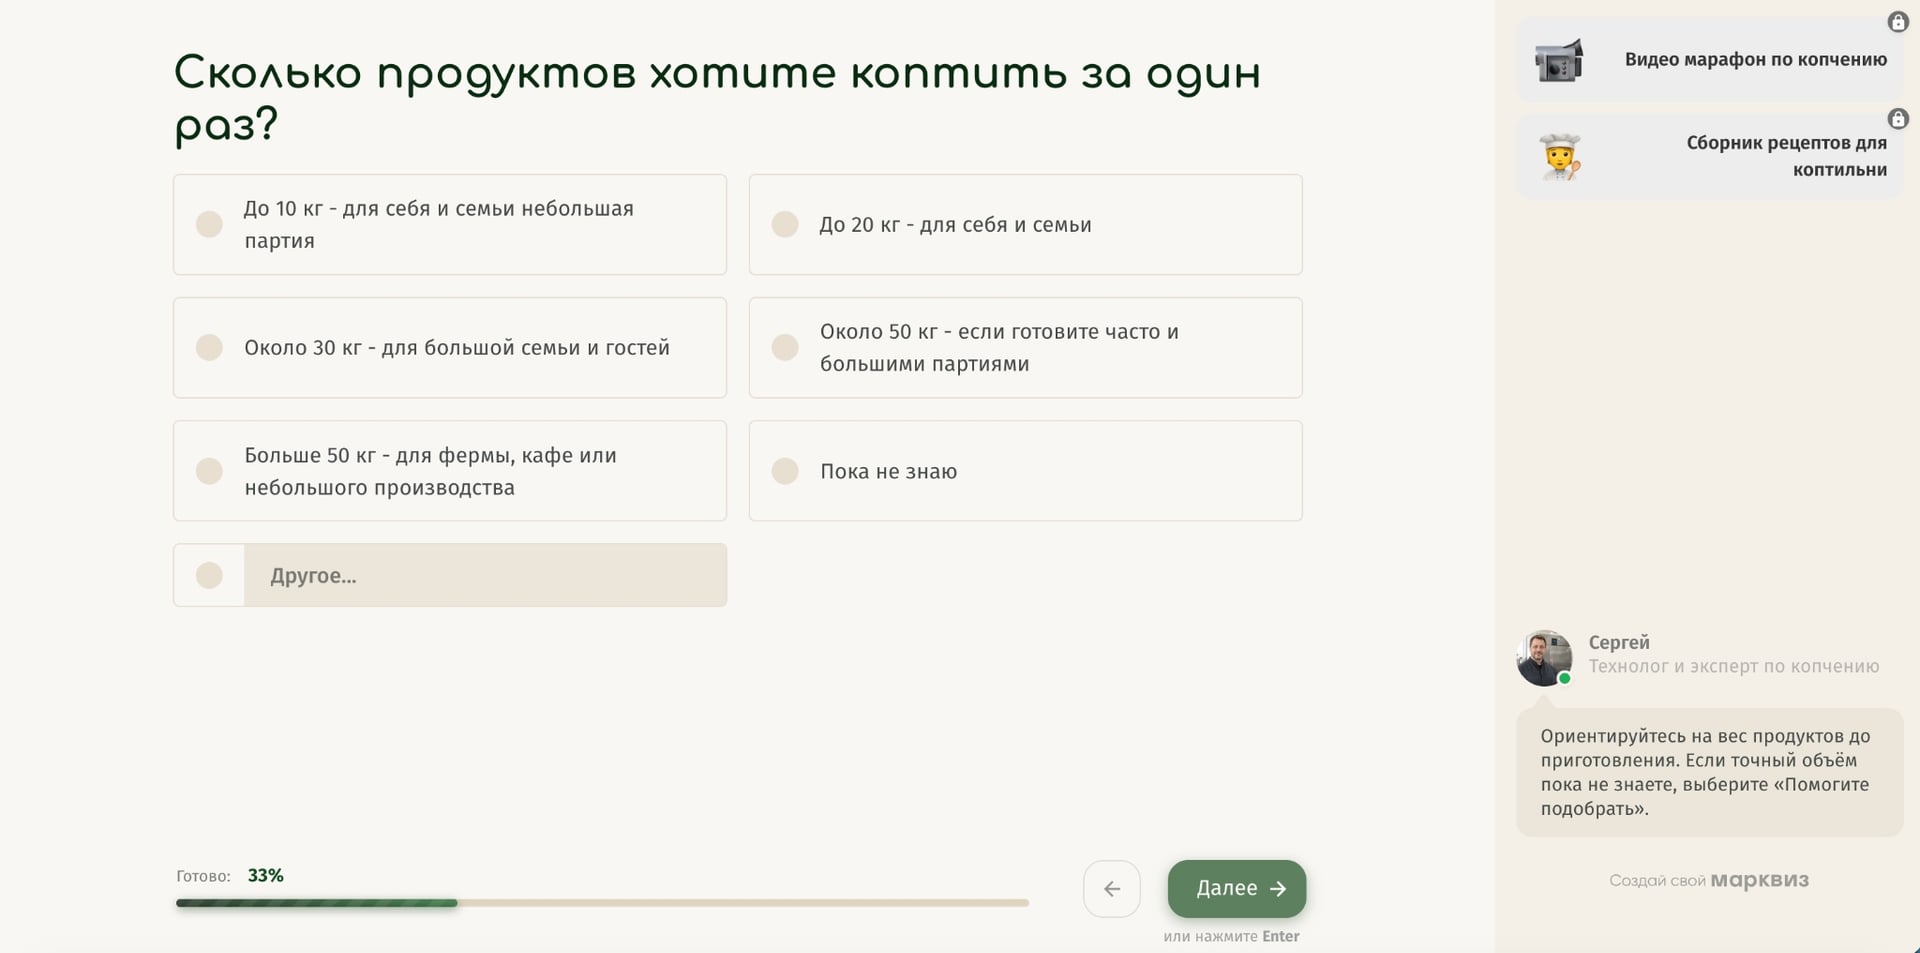Click lock icon on «Видео марафон по копчению»
This screenshot has height=953, width=1920.
[1898, 22]
